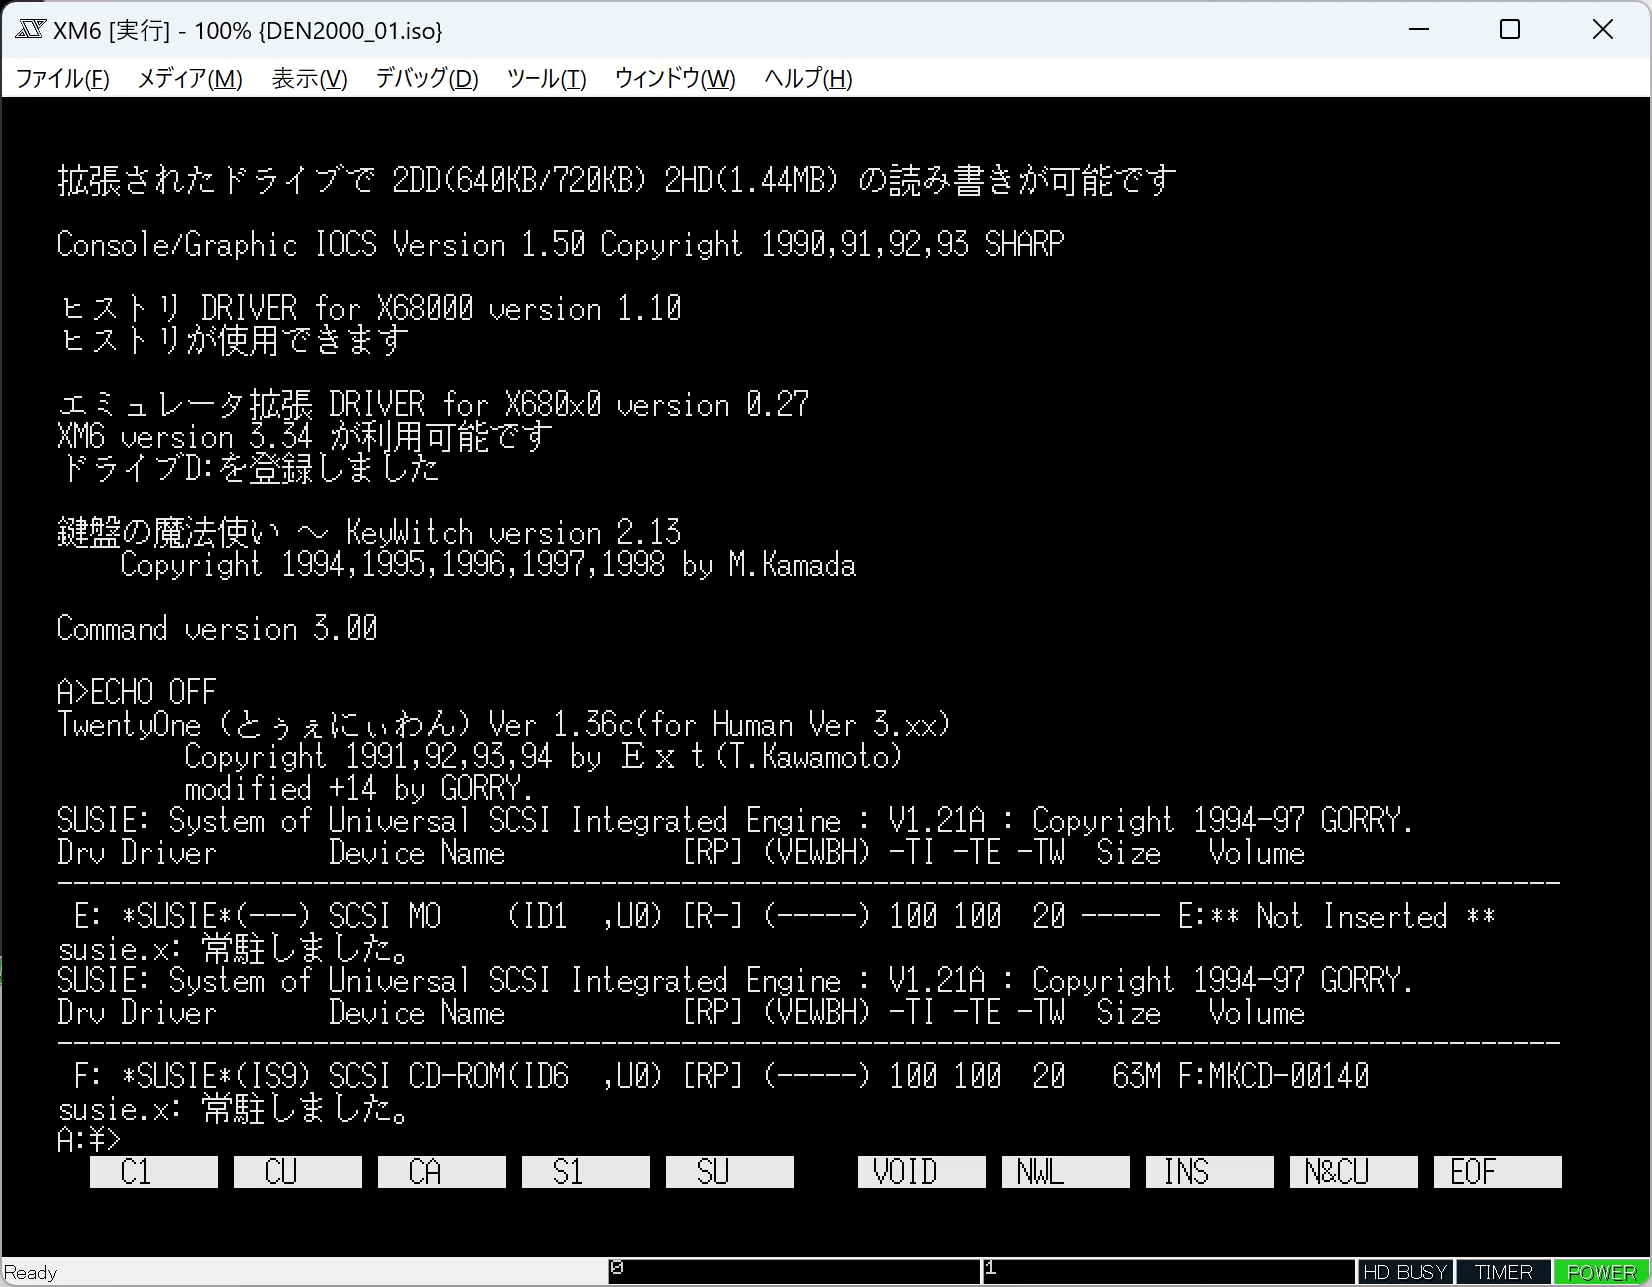
Task: Click the XM6 application icon in title bar
Action: 31,30
